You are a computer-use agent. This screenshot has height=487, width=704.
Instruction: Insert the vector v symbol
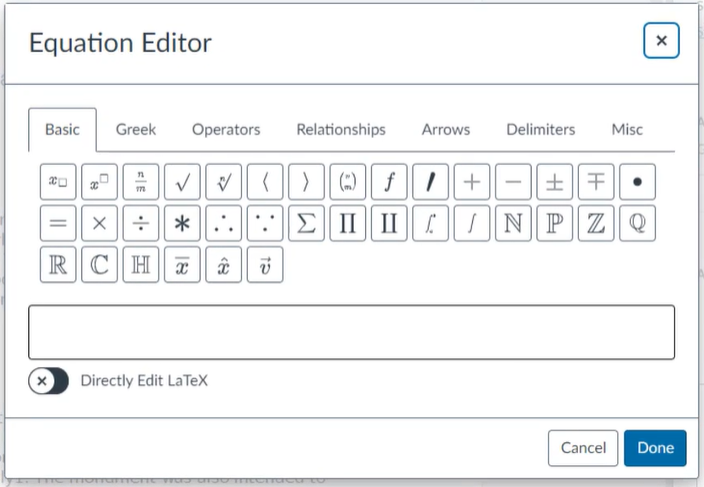point(265,265)
